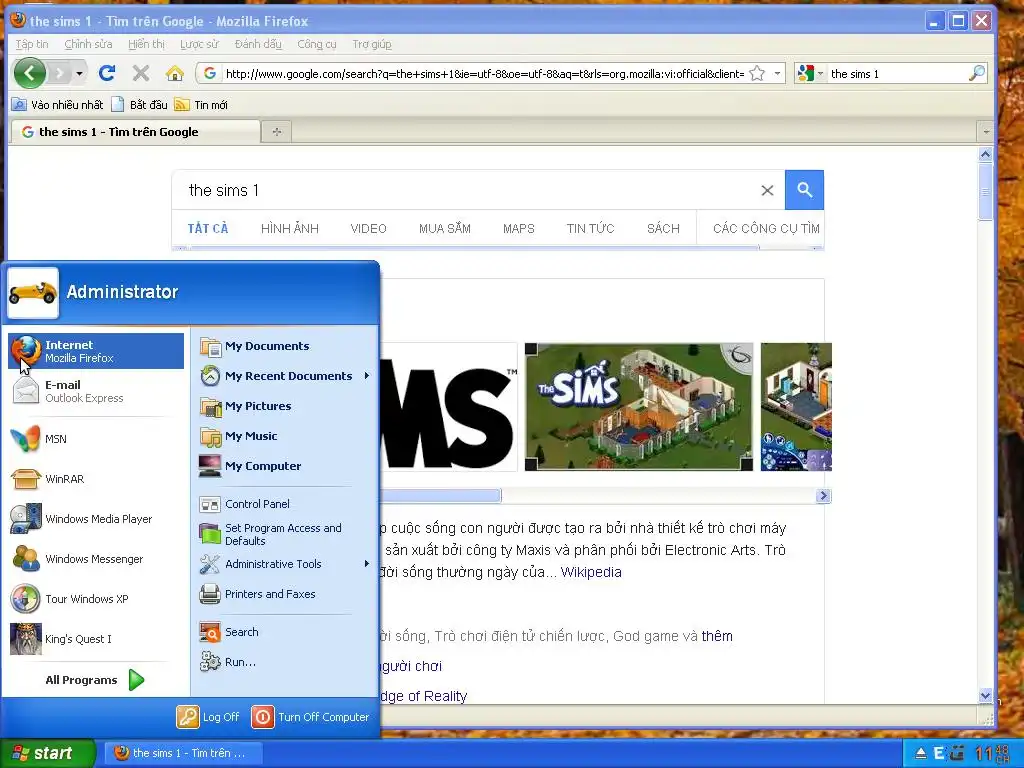
Task: Launch King's Quest I game
Action: [96, 639]
